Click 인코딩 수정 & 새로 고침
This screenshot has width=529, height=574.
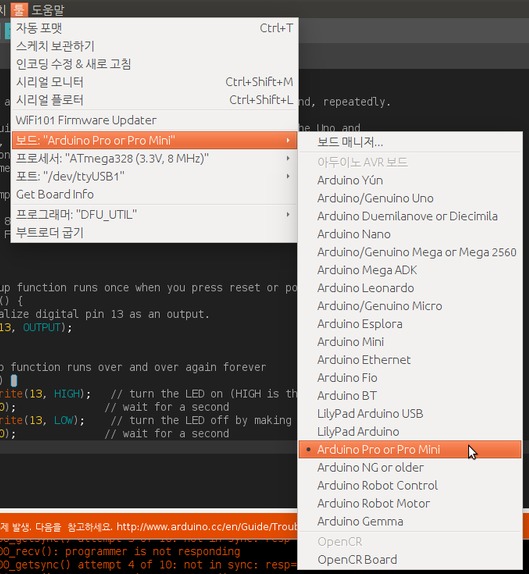(154, 64)
